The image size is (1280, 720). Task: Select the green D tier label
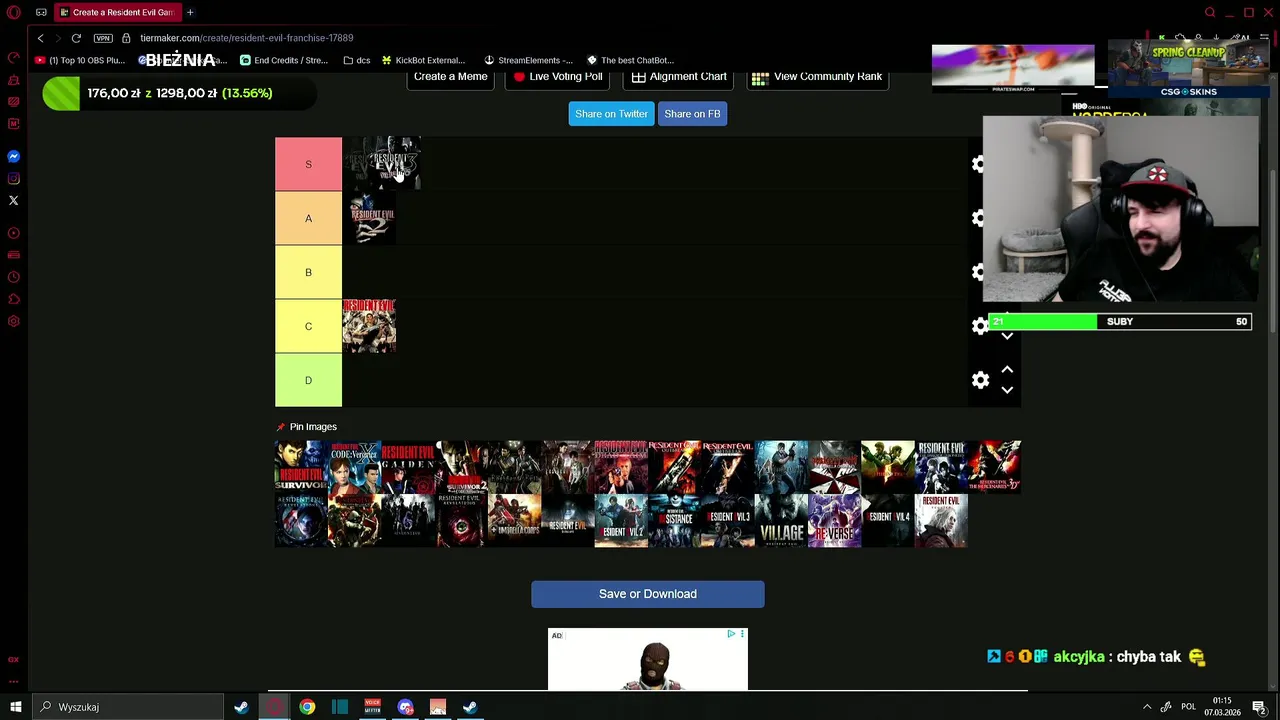click(308, 380)
